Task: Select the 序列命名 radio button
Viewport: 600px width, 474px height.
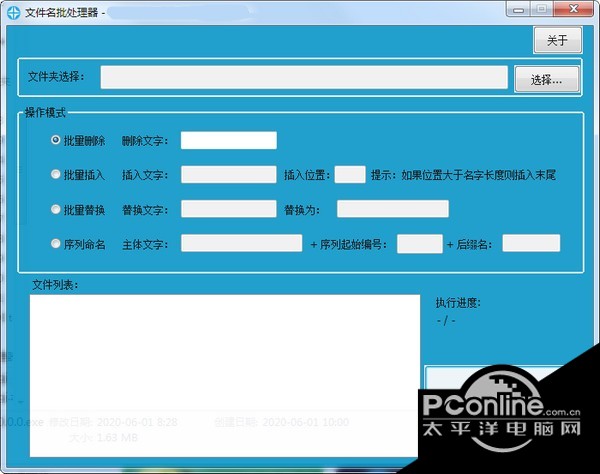Action: pos(56,244)
